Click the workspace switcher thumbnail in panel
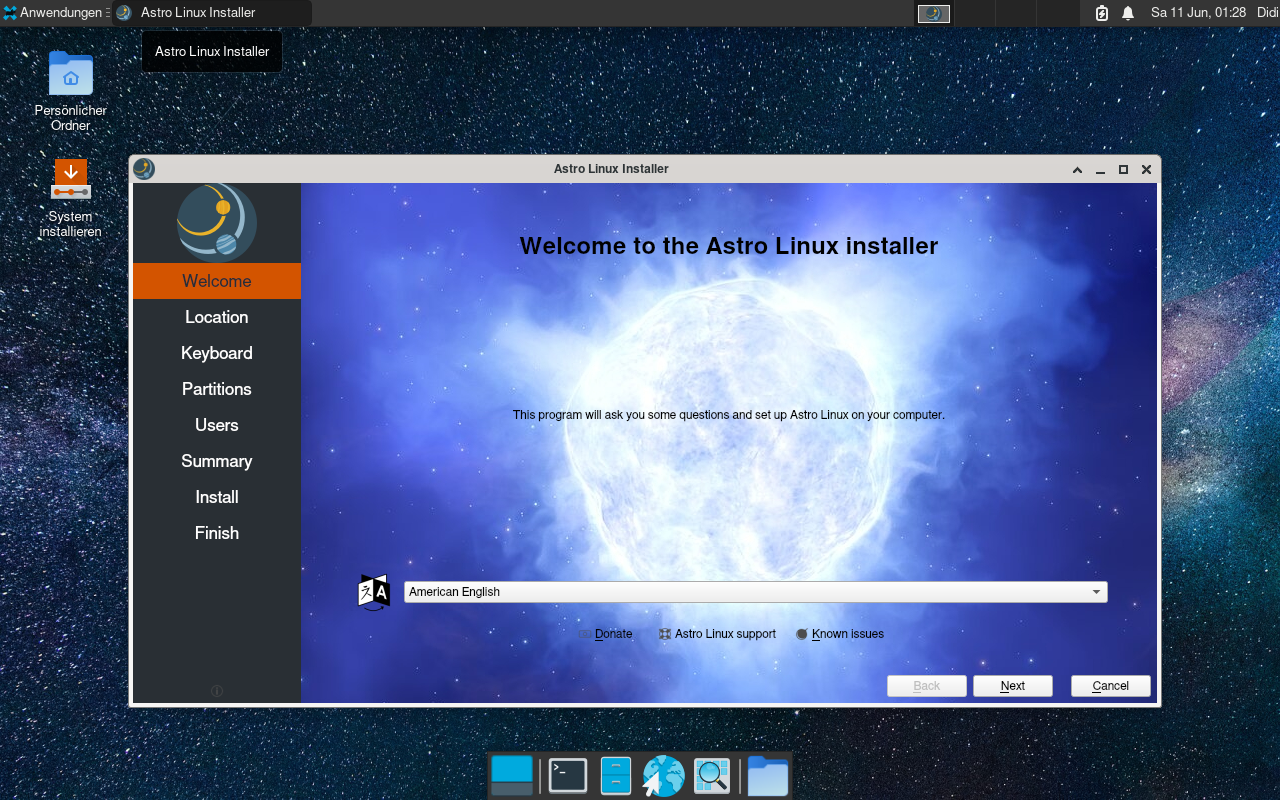Image resolution: width=1280 pixels, height=800 pixels. click(934, 13)
